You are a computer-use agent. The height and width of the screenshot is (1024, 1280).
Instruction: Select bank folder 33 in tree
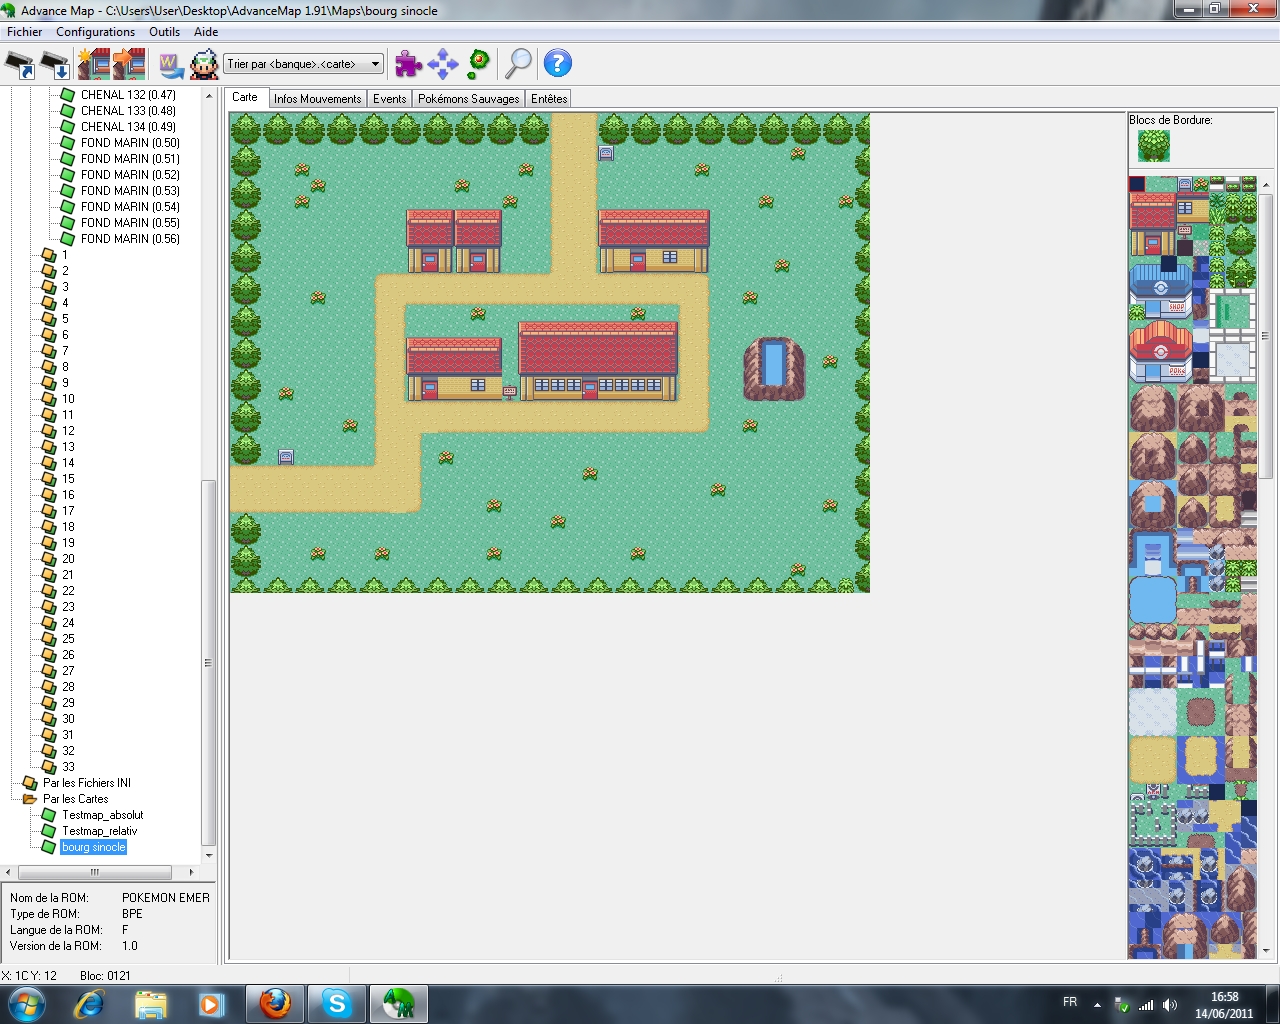68,767
